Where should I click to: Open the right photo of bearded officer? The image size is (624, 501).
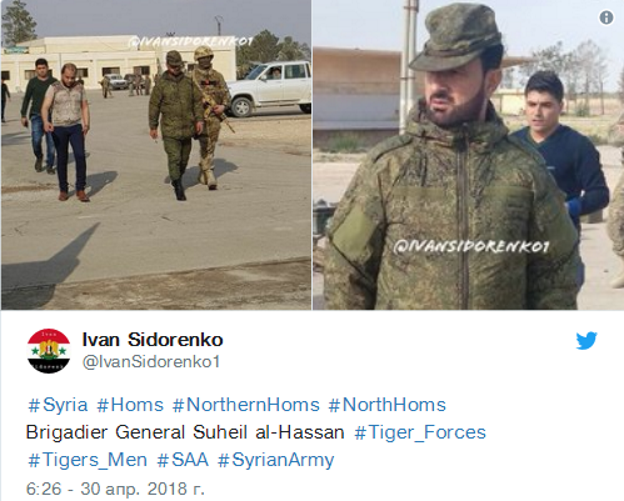(x=468, y=155)
